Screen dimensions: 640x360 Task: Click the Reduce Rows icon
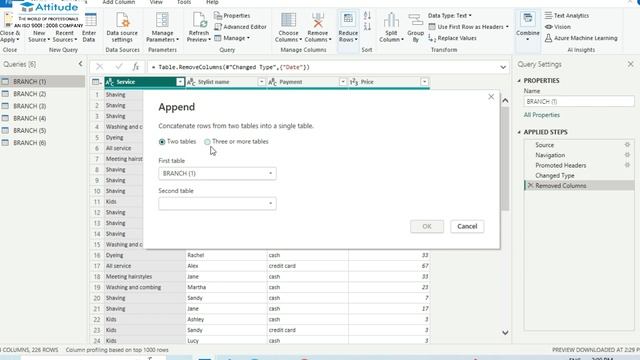[x=348, y=19]
